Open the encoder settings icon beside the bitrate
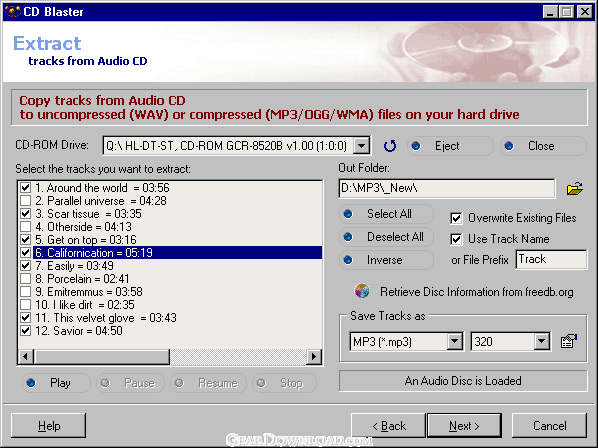 pos(569,341)
